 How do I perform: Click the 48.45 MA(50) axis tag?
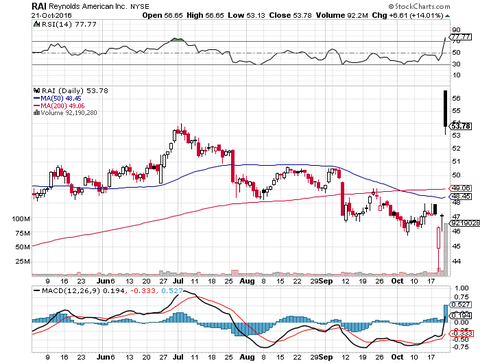point(461,196)
